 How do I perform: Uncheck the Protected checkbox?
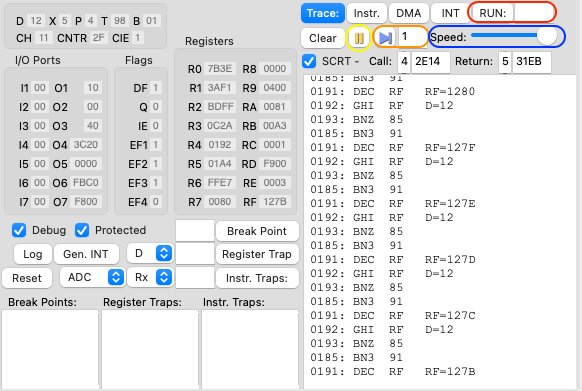82,230
